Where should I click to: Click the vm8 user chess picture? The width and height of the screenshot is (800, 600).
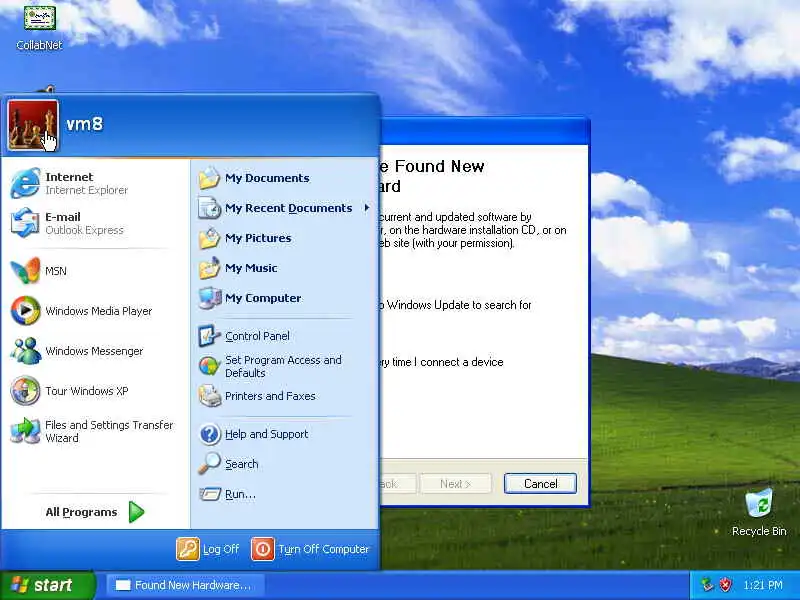coord(33,125)
